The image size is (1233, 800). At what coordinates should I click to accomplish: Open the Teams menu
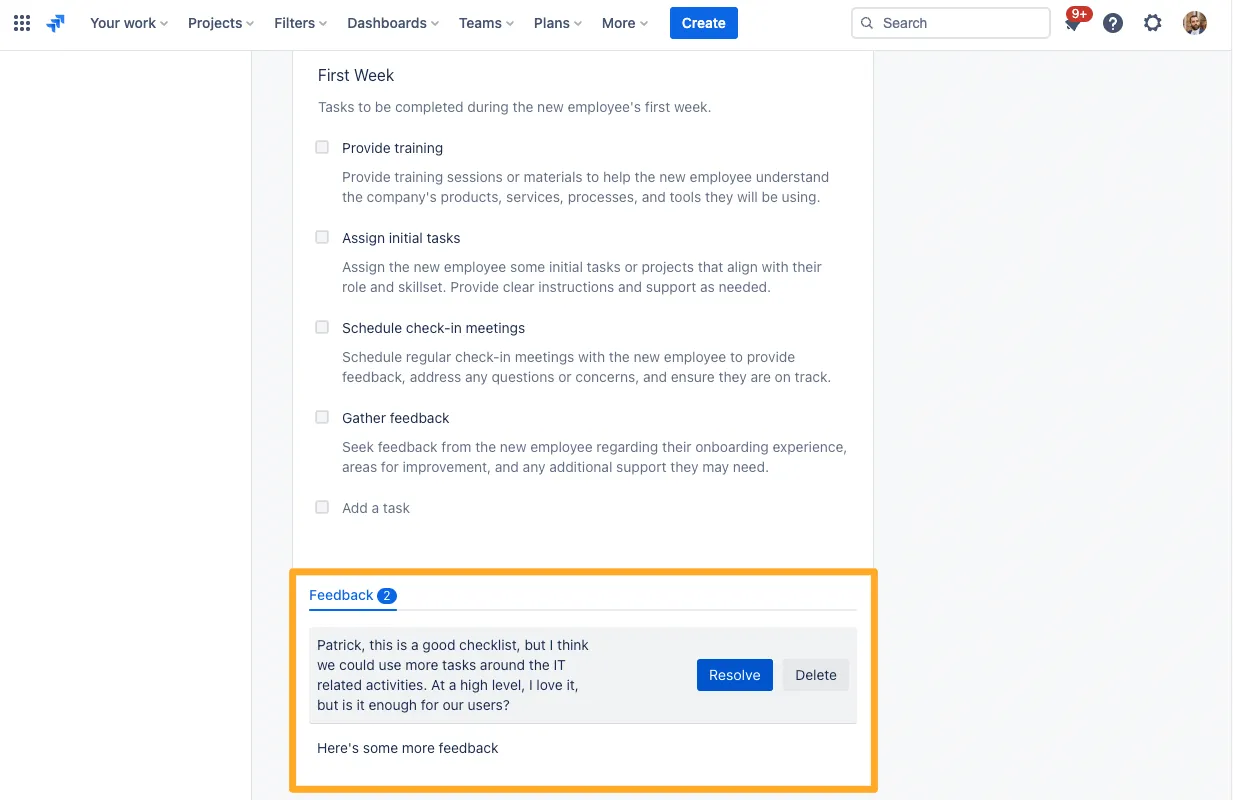point(486,23)
